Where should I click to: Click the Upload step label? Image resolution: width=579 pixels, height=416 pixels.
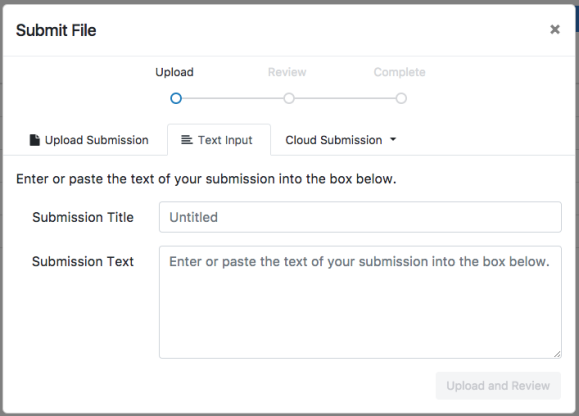(174, 72)
